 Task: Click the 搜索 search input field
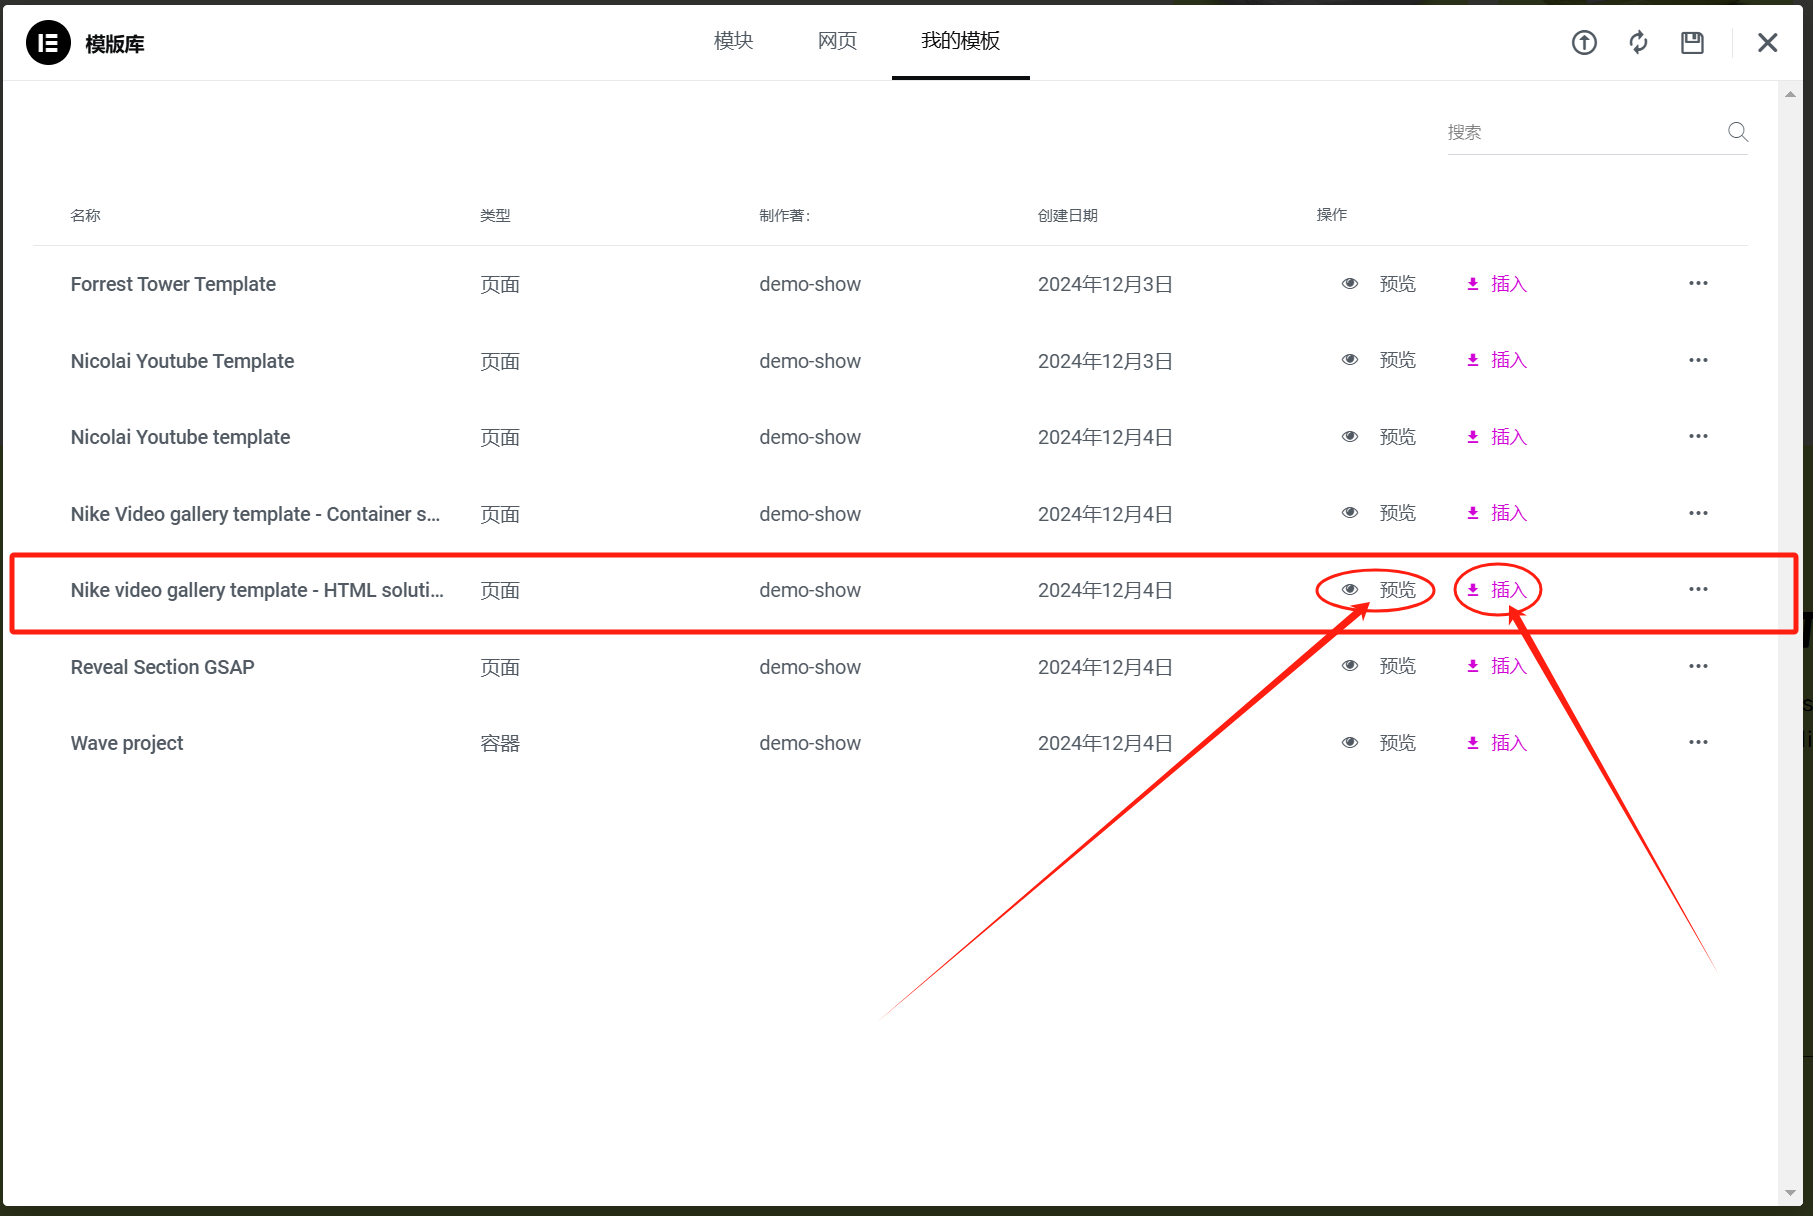[1570, 131]
